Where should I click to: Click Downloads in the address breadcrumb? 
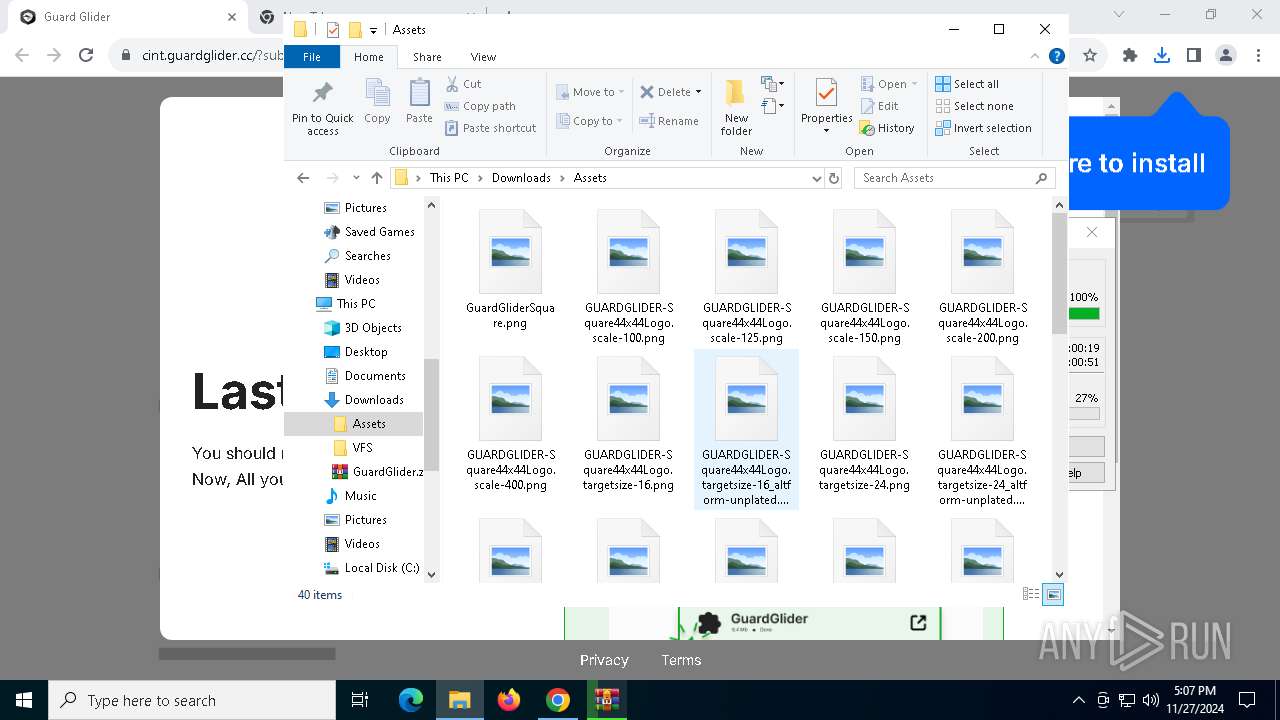tap(521, 178)
